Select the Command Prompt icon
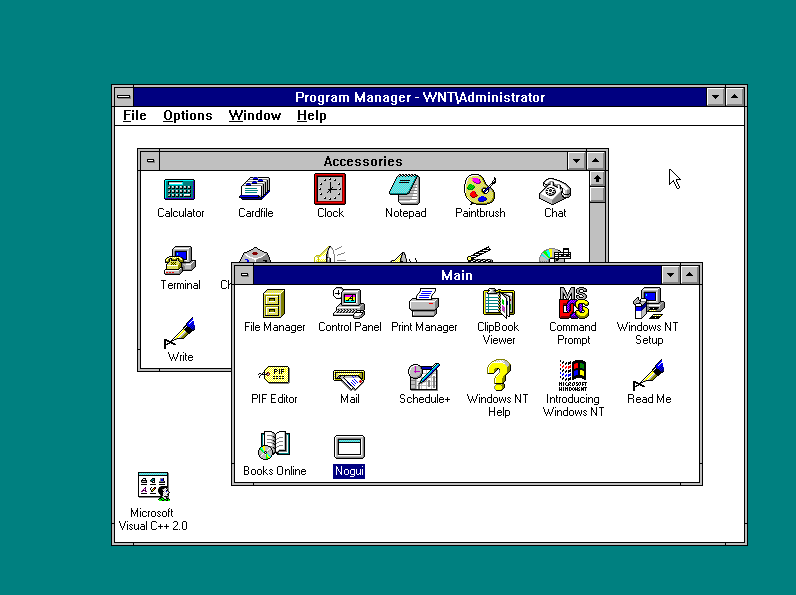 [x=573, y=304]
